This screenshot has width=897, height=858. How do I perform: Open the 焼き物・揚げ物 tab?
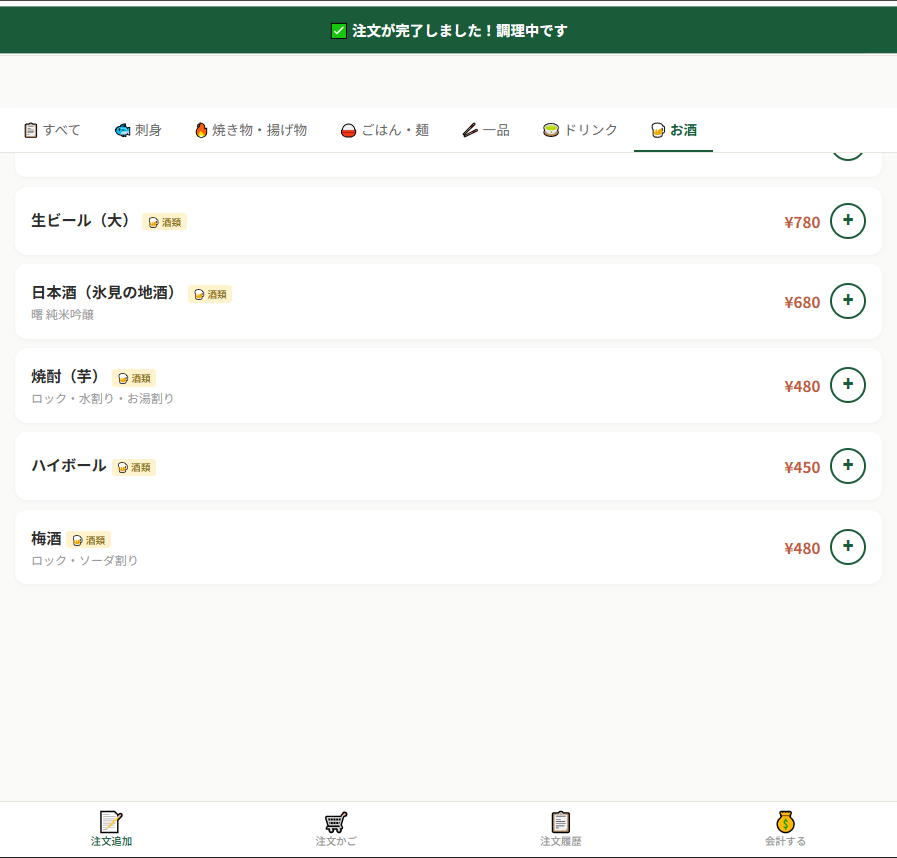click(250, 130)
